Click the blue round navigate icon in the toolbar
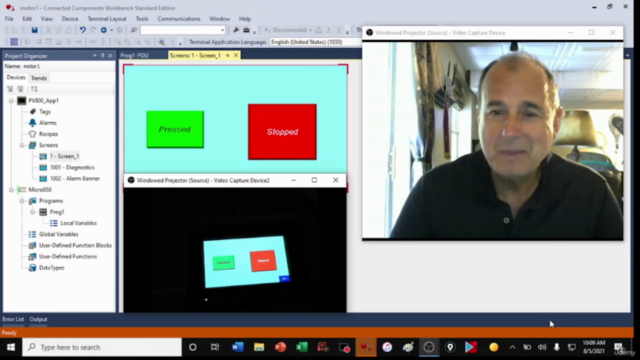This screenshot has height=360, width=640. 104,30
